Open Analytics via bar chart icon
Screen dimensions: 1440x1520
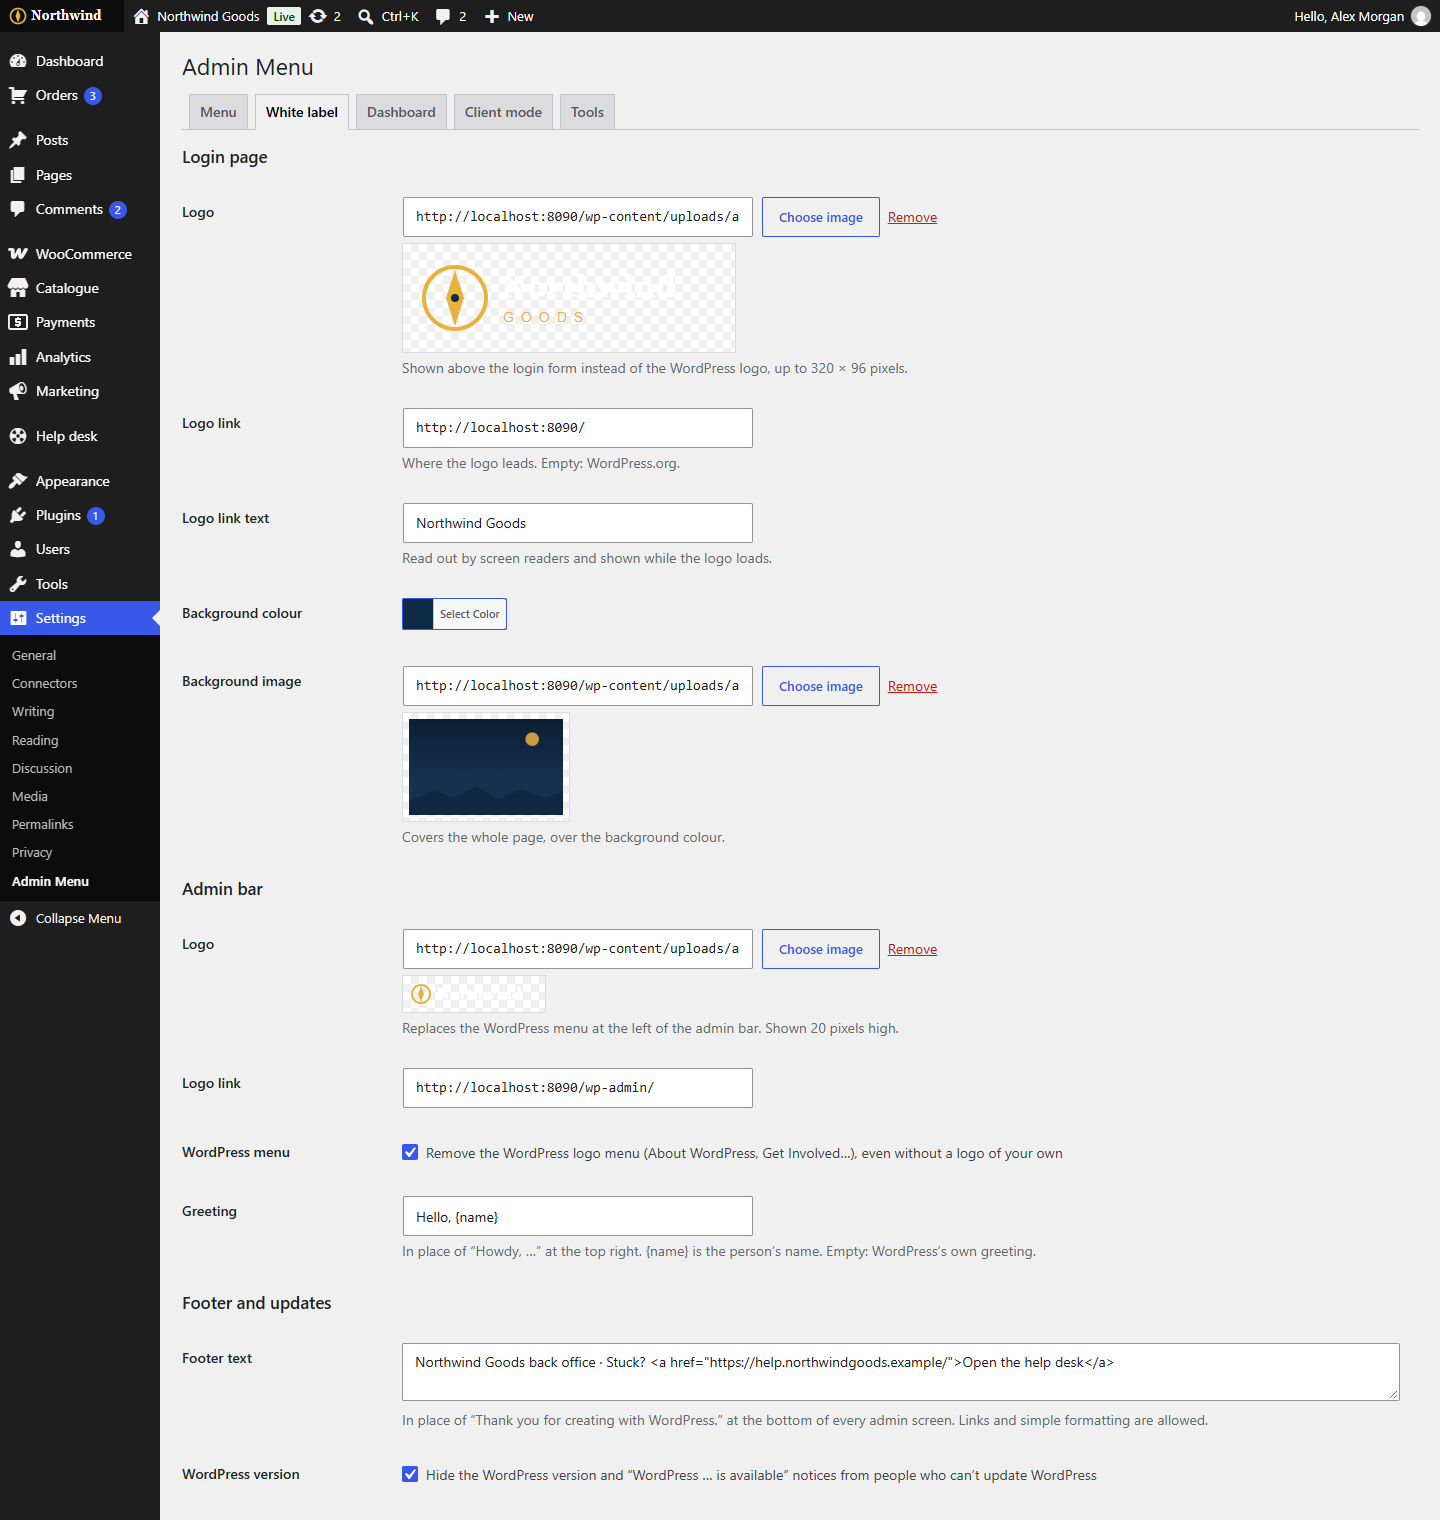pos(18,357)
